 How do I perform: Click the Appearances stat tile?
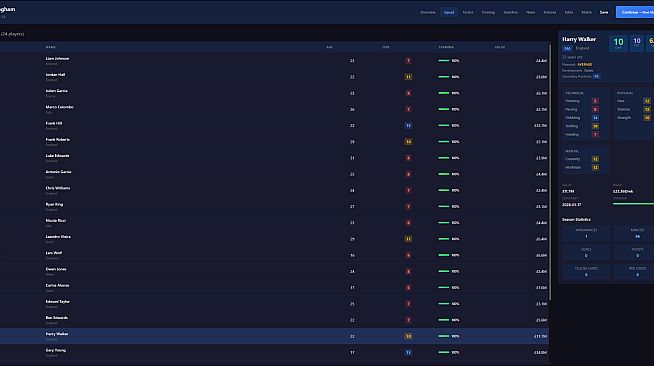coord(586,233)
